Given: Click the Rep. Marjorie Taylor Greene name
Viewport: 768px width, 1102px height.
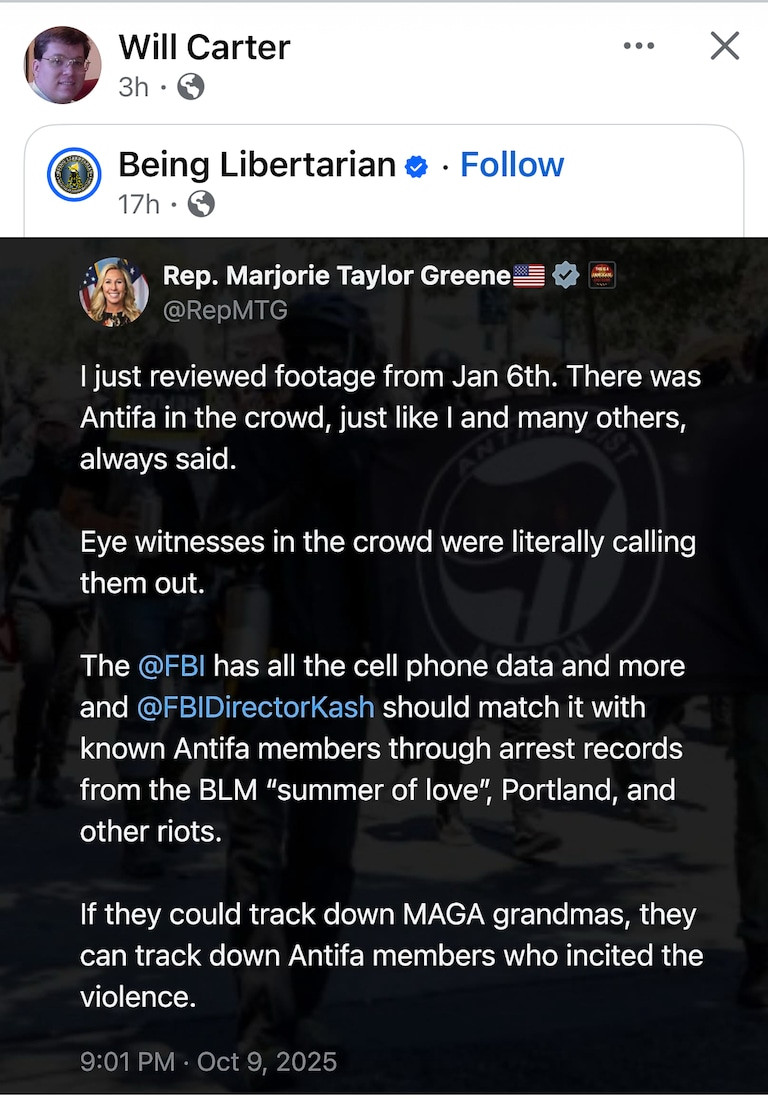Looking at the screenshot, I should click(336, 276).
